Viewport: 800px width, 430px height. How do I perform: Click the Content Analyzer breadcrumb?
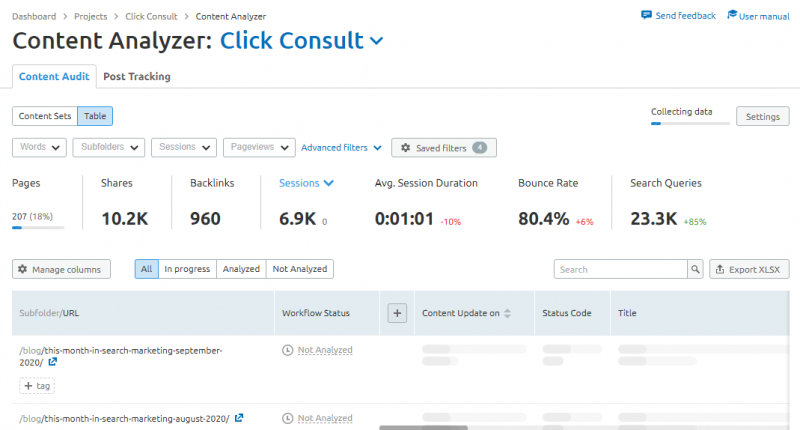point(231,16)
